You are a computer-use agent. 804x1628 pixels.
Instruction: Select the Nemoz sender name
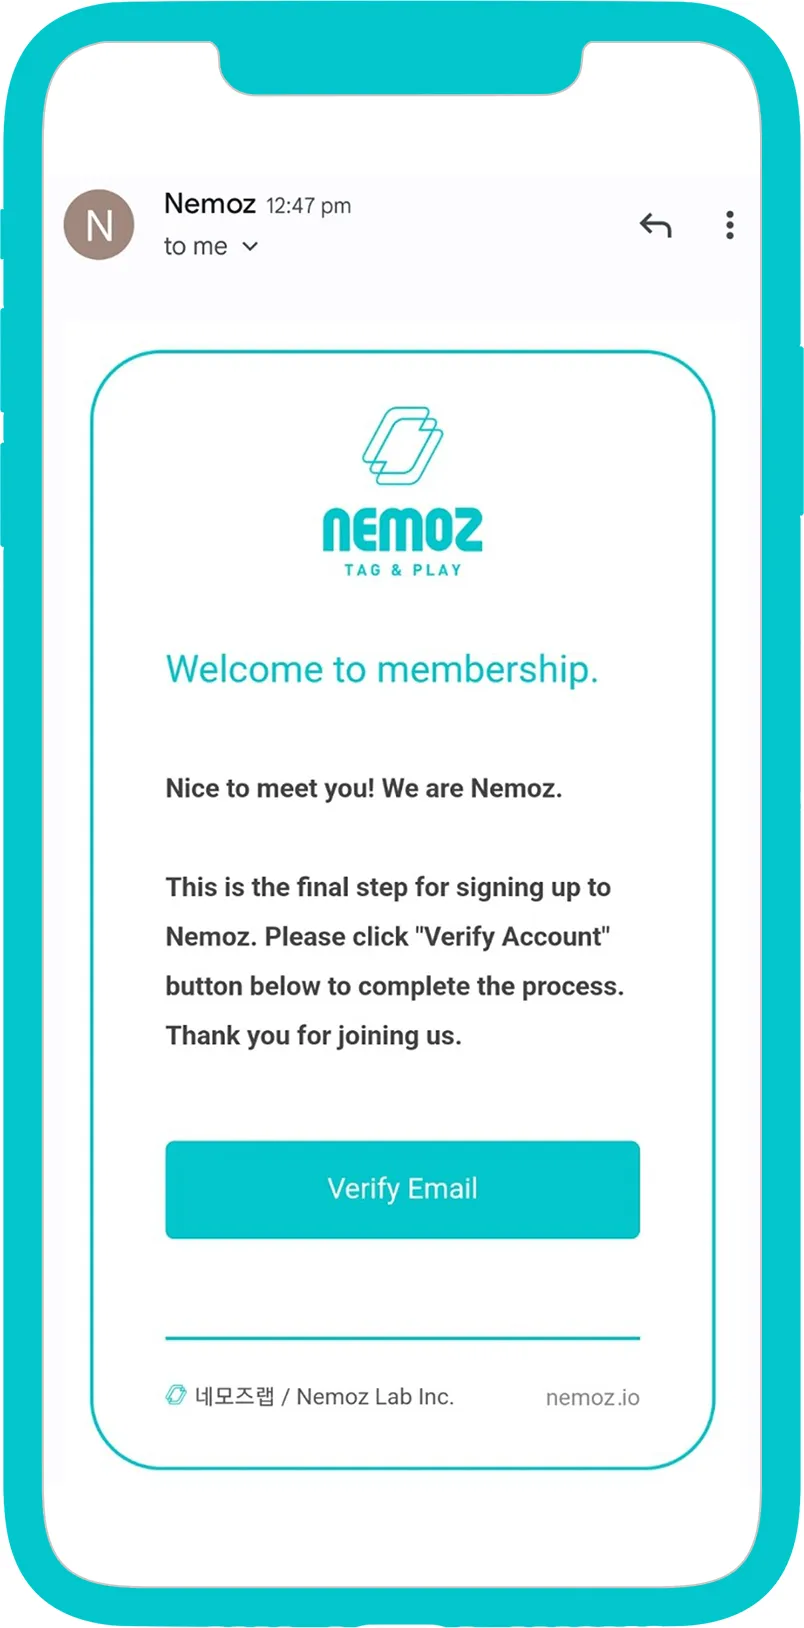point(210,204)
